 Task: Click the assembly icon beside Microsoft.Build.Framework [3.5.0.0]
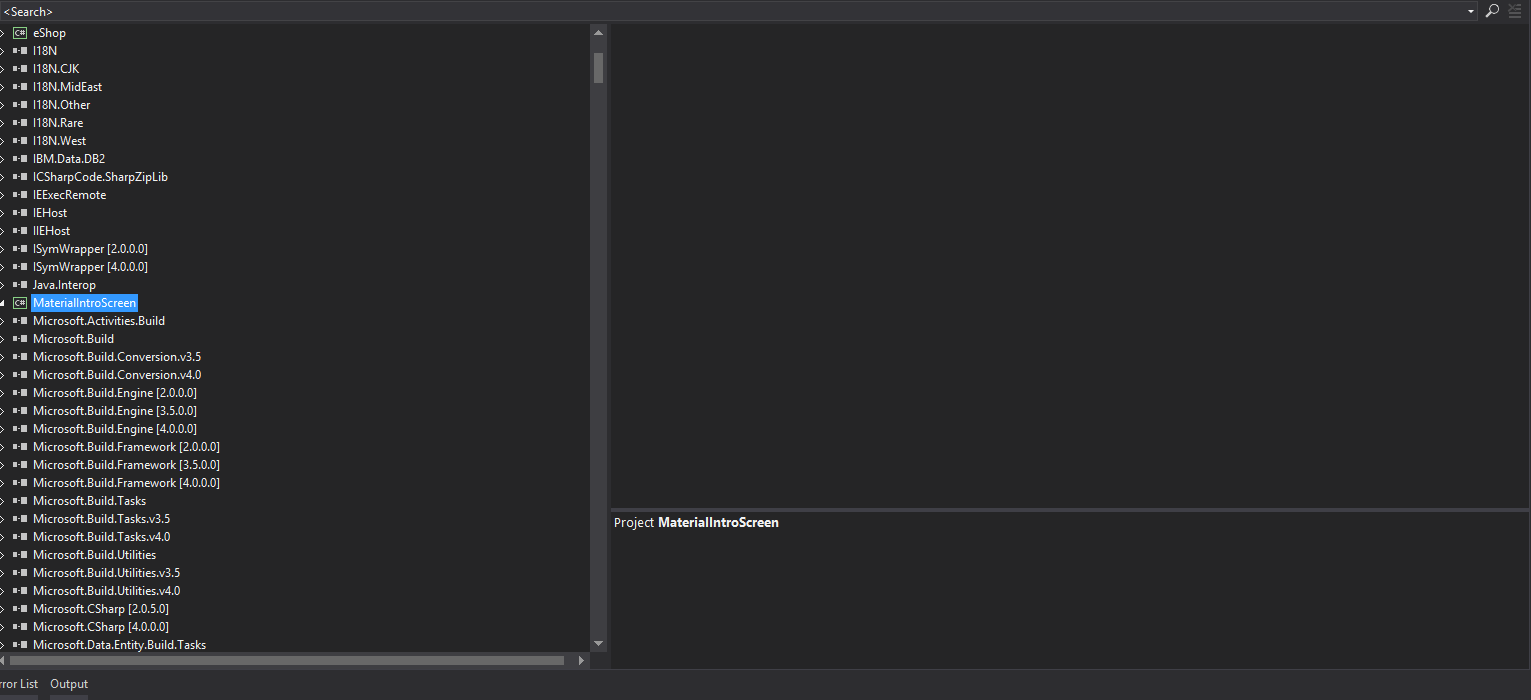(20, 465)
